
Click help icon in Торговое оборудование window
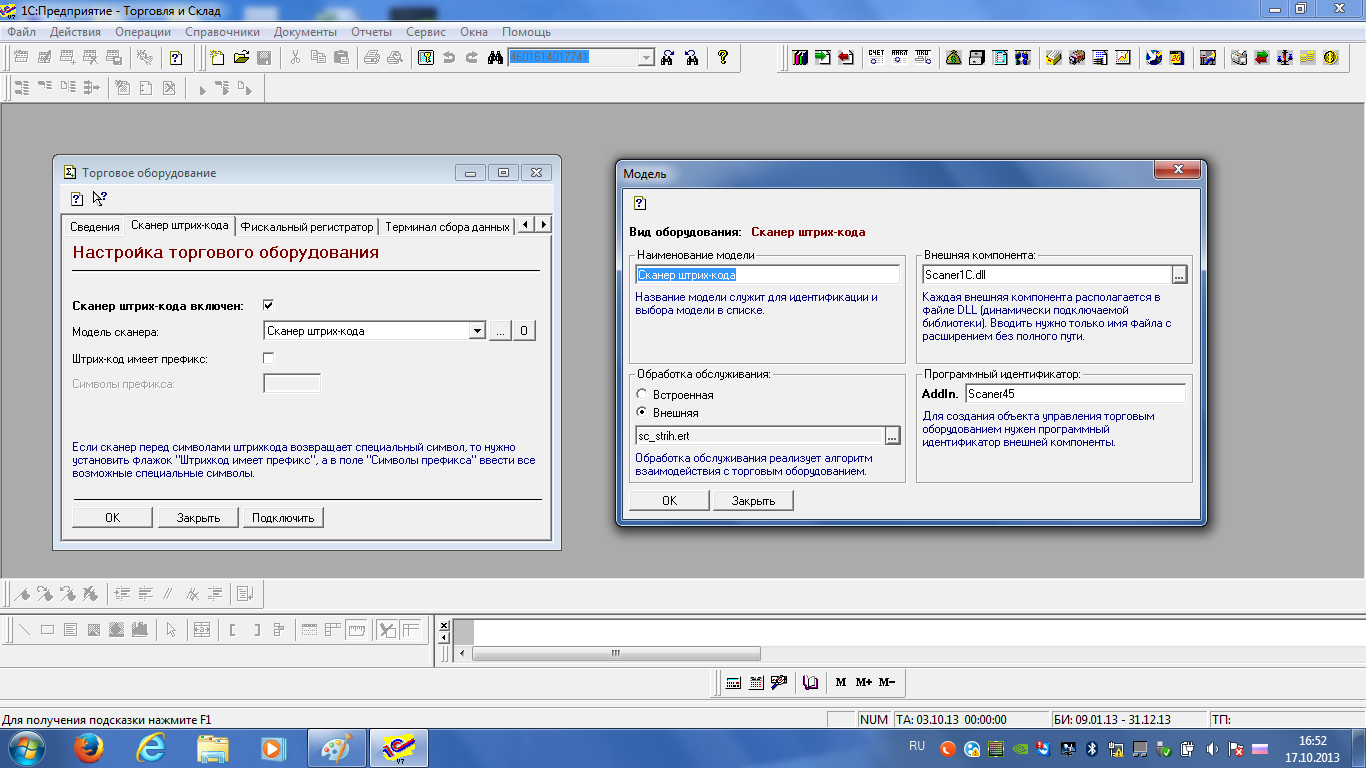77,198
